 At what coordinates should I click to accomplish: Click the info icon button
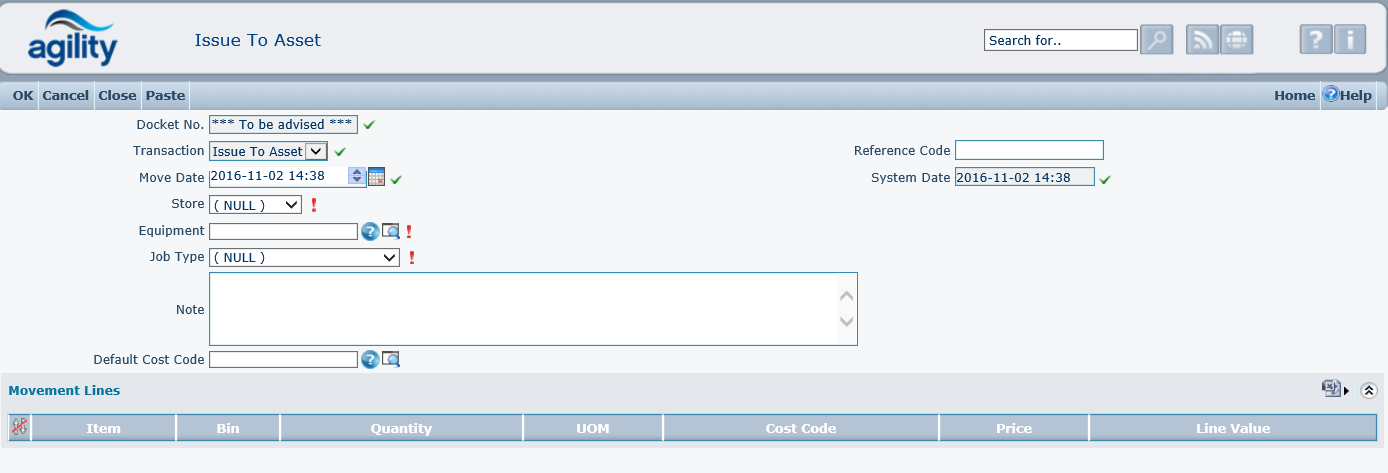[x=1350, y=40]
